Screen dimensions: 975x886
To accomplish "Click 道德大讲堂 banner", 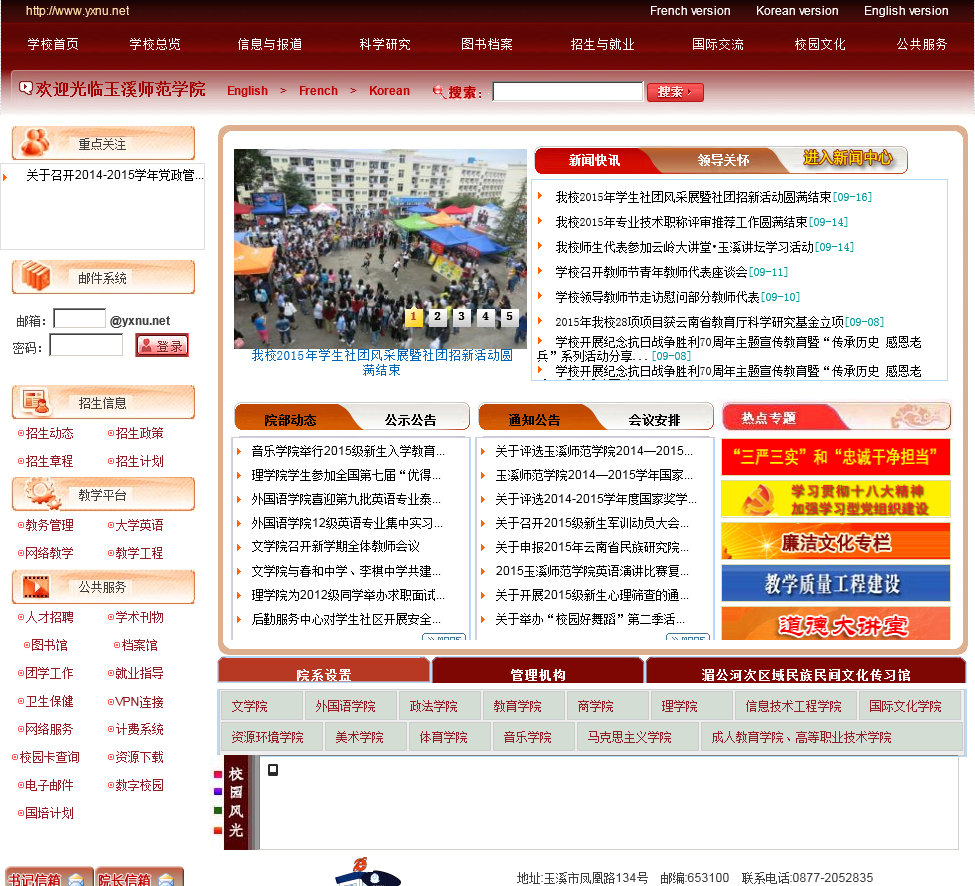I will click(x=836, y=624).
